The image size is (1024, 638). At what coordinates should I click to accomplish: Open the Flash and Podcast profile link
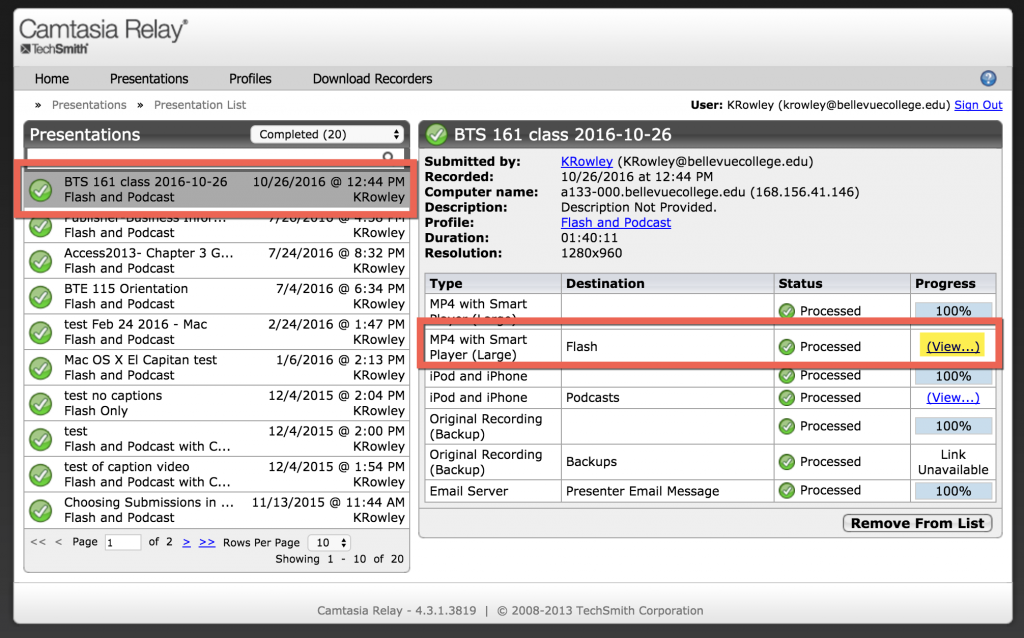[x=616, y=223]
